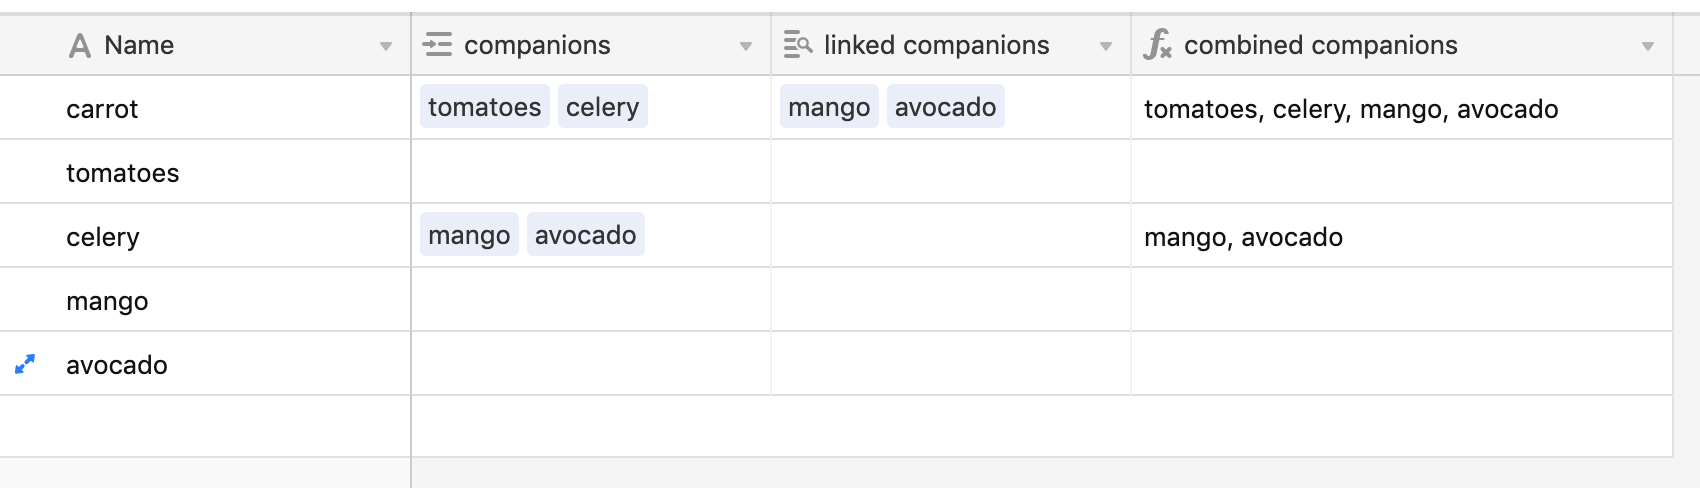The height and width of the screenshot is (488, 1700).
Task: Select the carrot name cell
Action: coord(205,108)
